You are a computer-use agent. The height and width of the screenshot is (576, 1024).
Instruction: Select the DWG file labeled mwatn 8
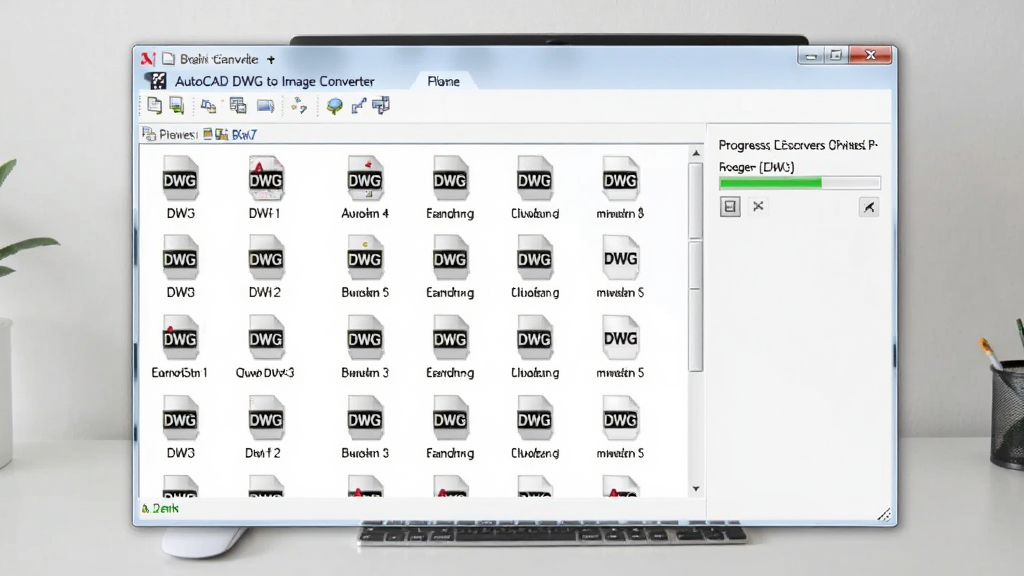pos(620,187)
